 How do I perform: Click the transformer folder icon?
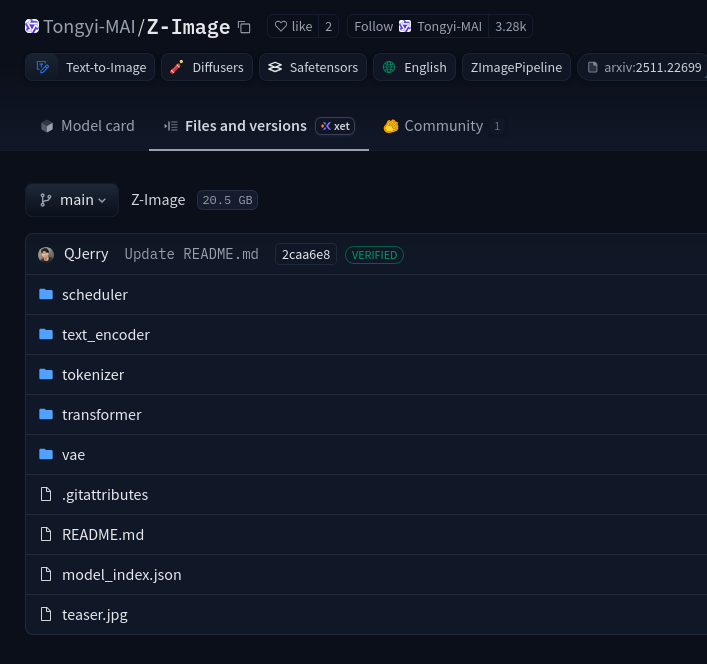click(x=46, y=414)
